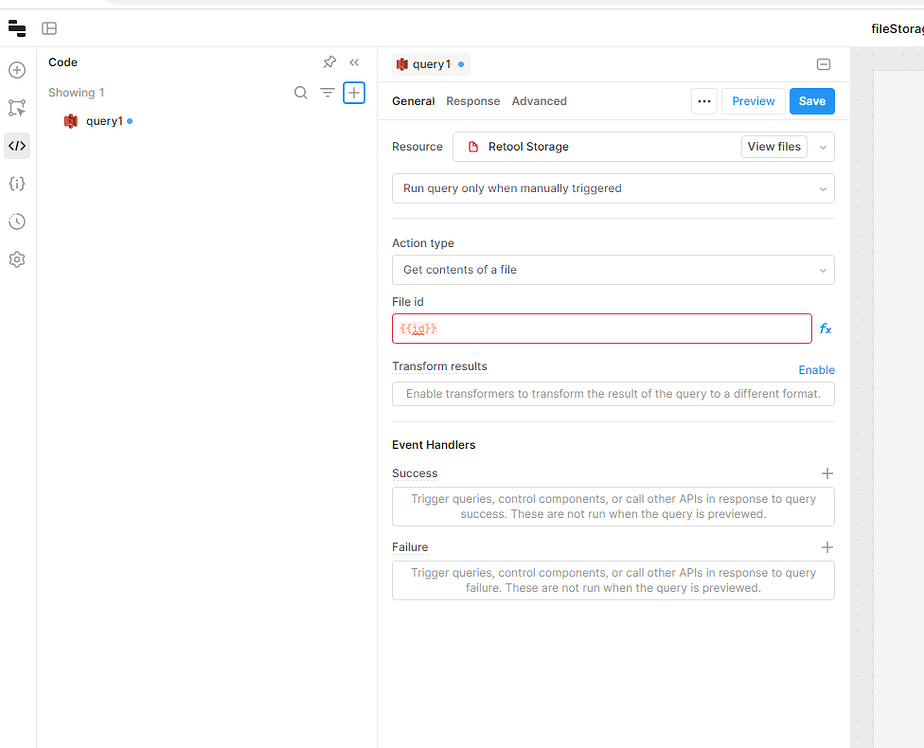Open the release History icon
924x748 pixels.
tap(16, 221)
